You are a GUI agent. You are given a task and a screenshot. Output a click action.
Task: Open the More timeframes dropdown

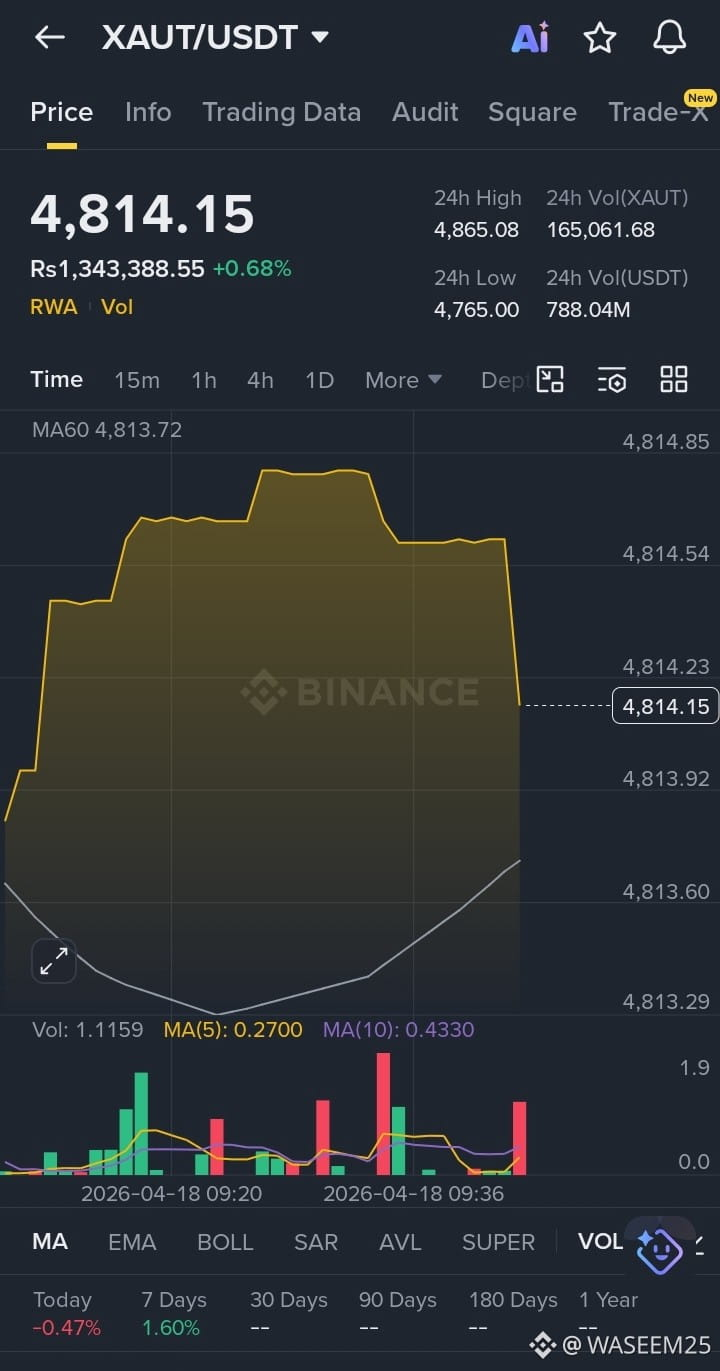pyautogui.click(x=403, y=380)
